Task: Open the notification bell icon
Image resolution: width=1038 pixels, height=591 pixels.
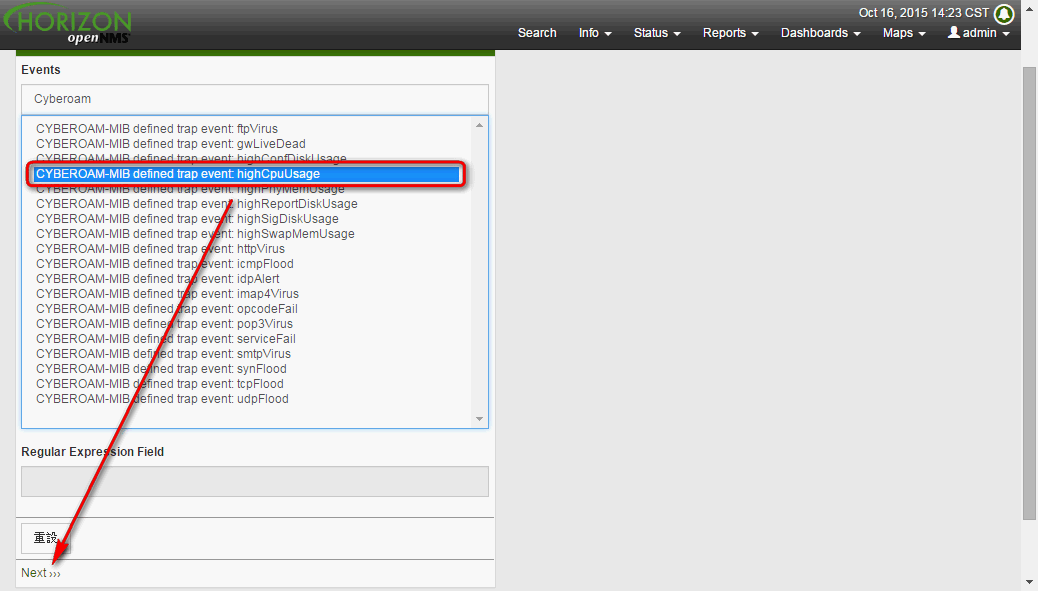Action: [x=1004, y=14]
